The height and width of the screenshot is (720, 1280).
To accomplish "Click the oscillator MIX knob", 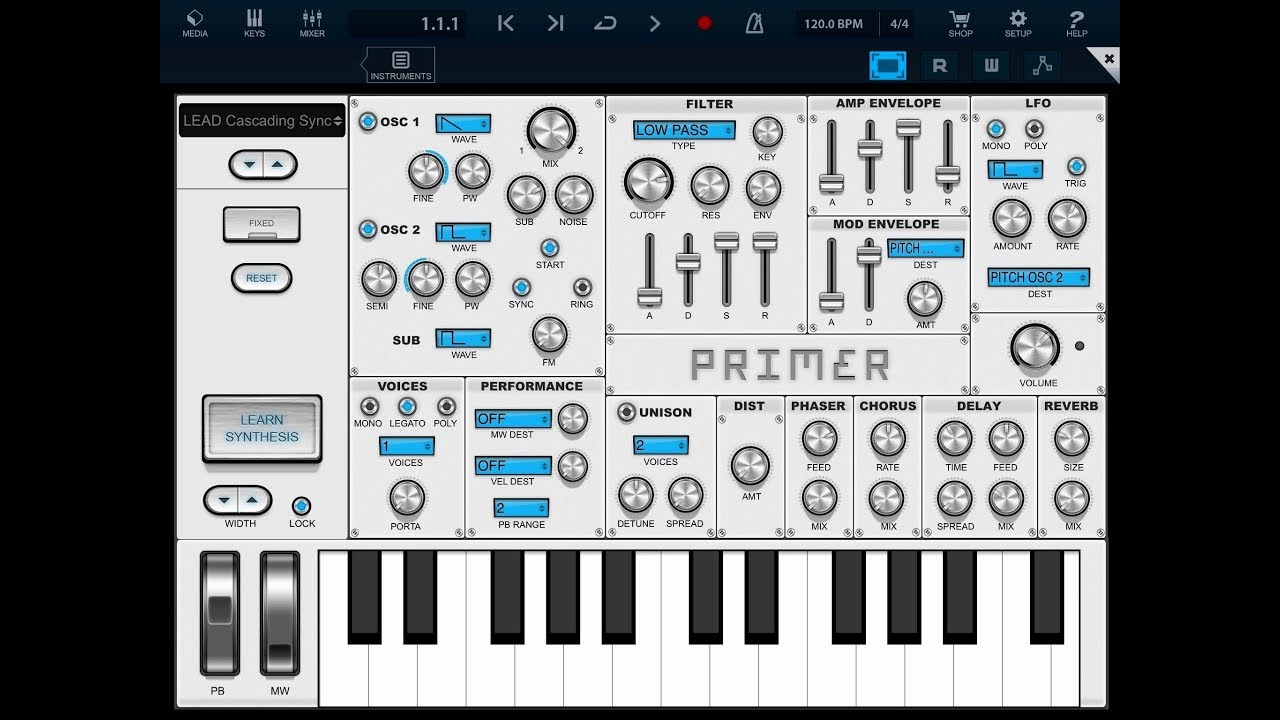I will (550, 131).
